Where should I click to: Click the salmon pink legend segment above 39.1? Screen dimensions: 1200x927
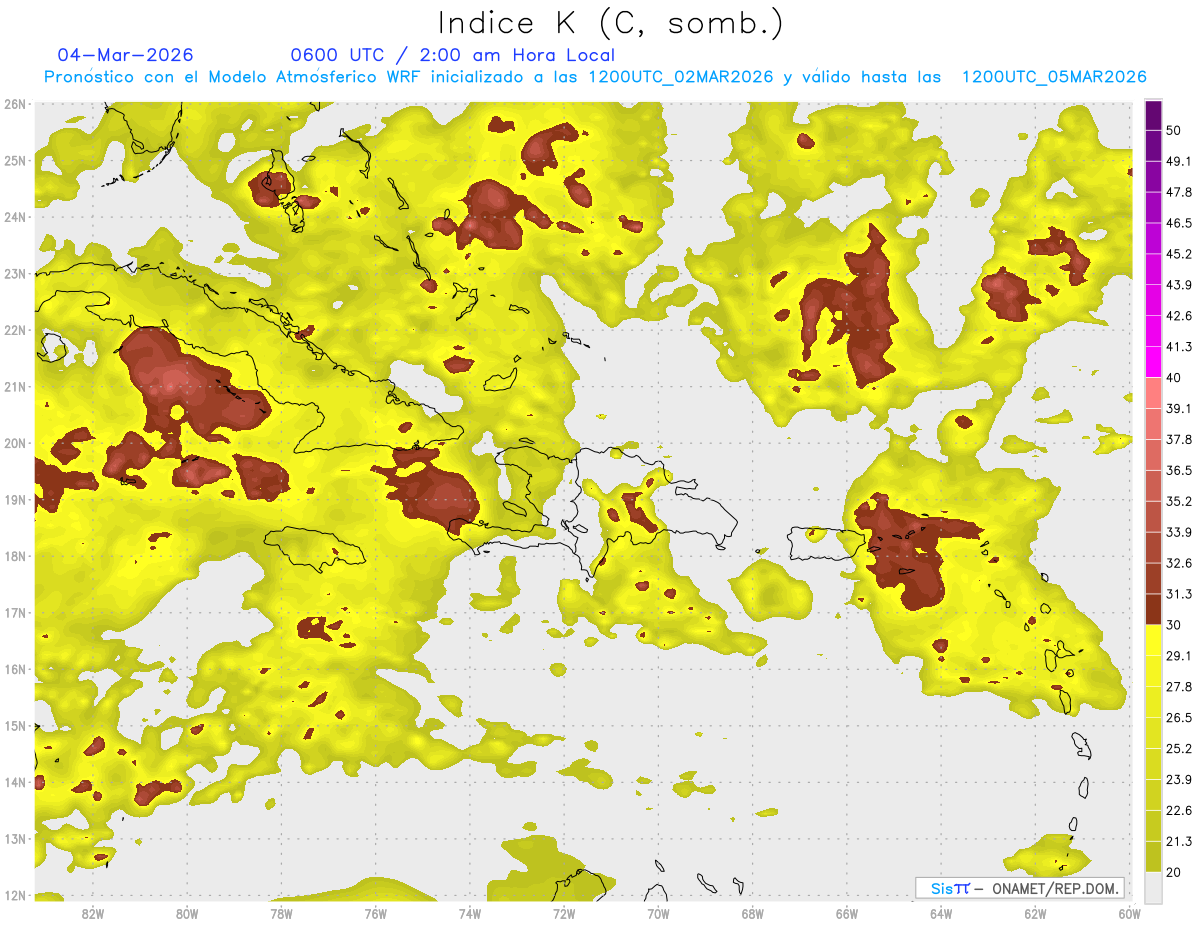coord(1153,393)
